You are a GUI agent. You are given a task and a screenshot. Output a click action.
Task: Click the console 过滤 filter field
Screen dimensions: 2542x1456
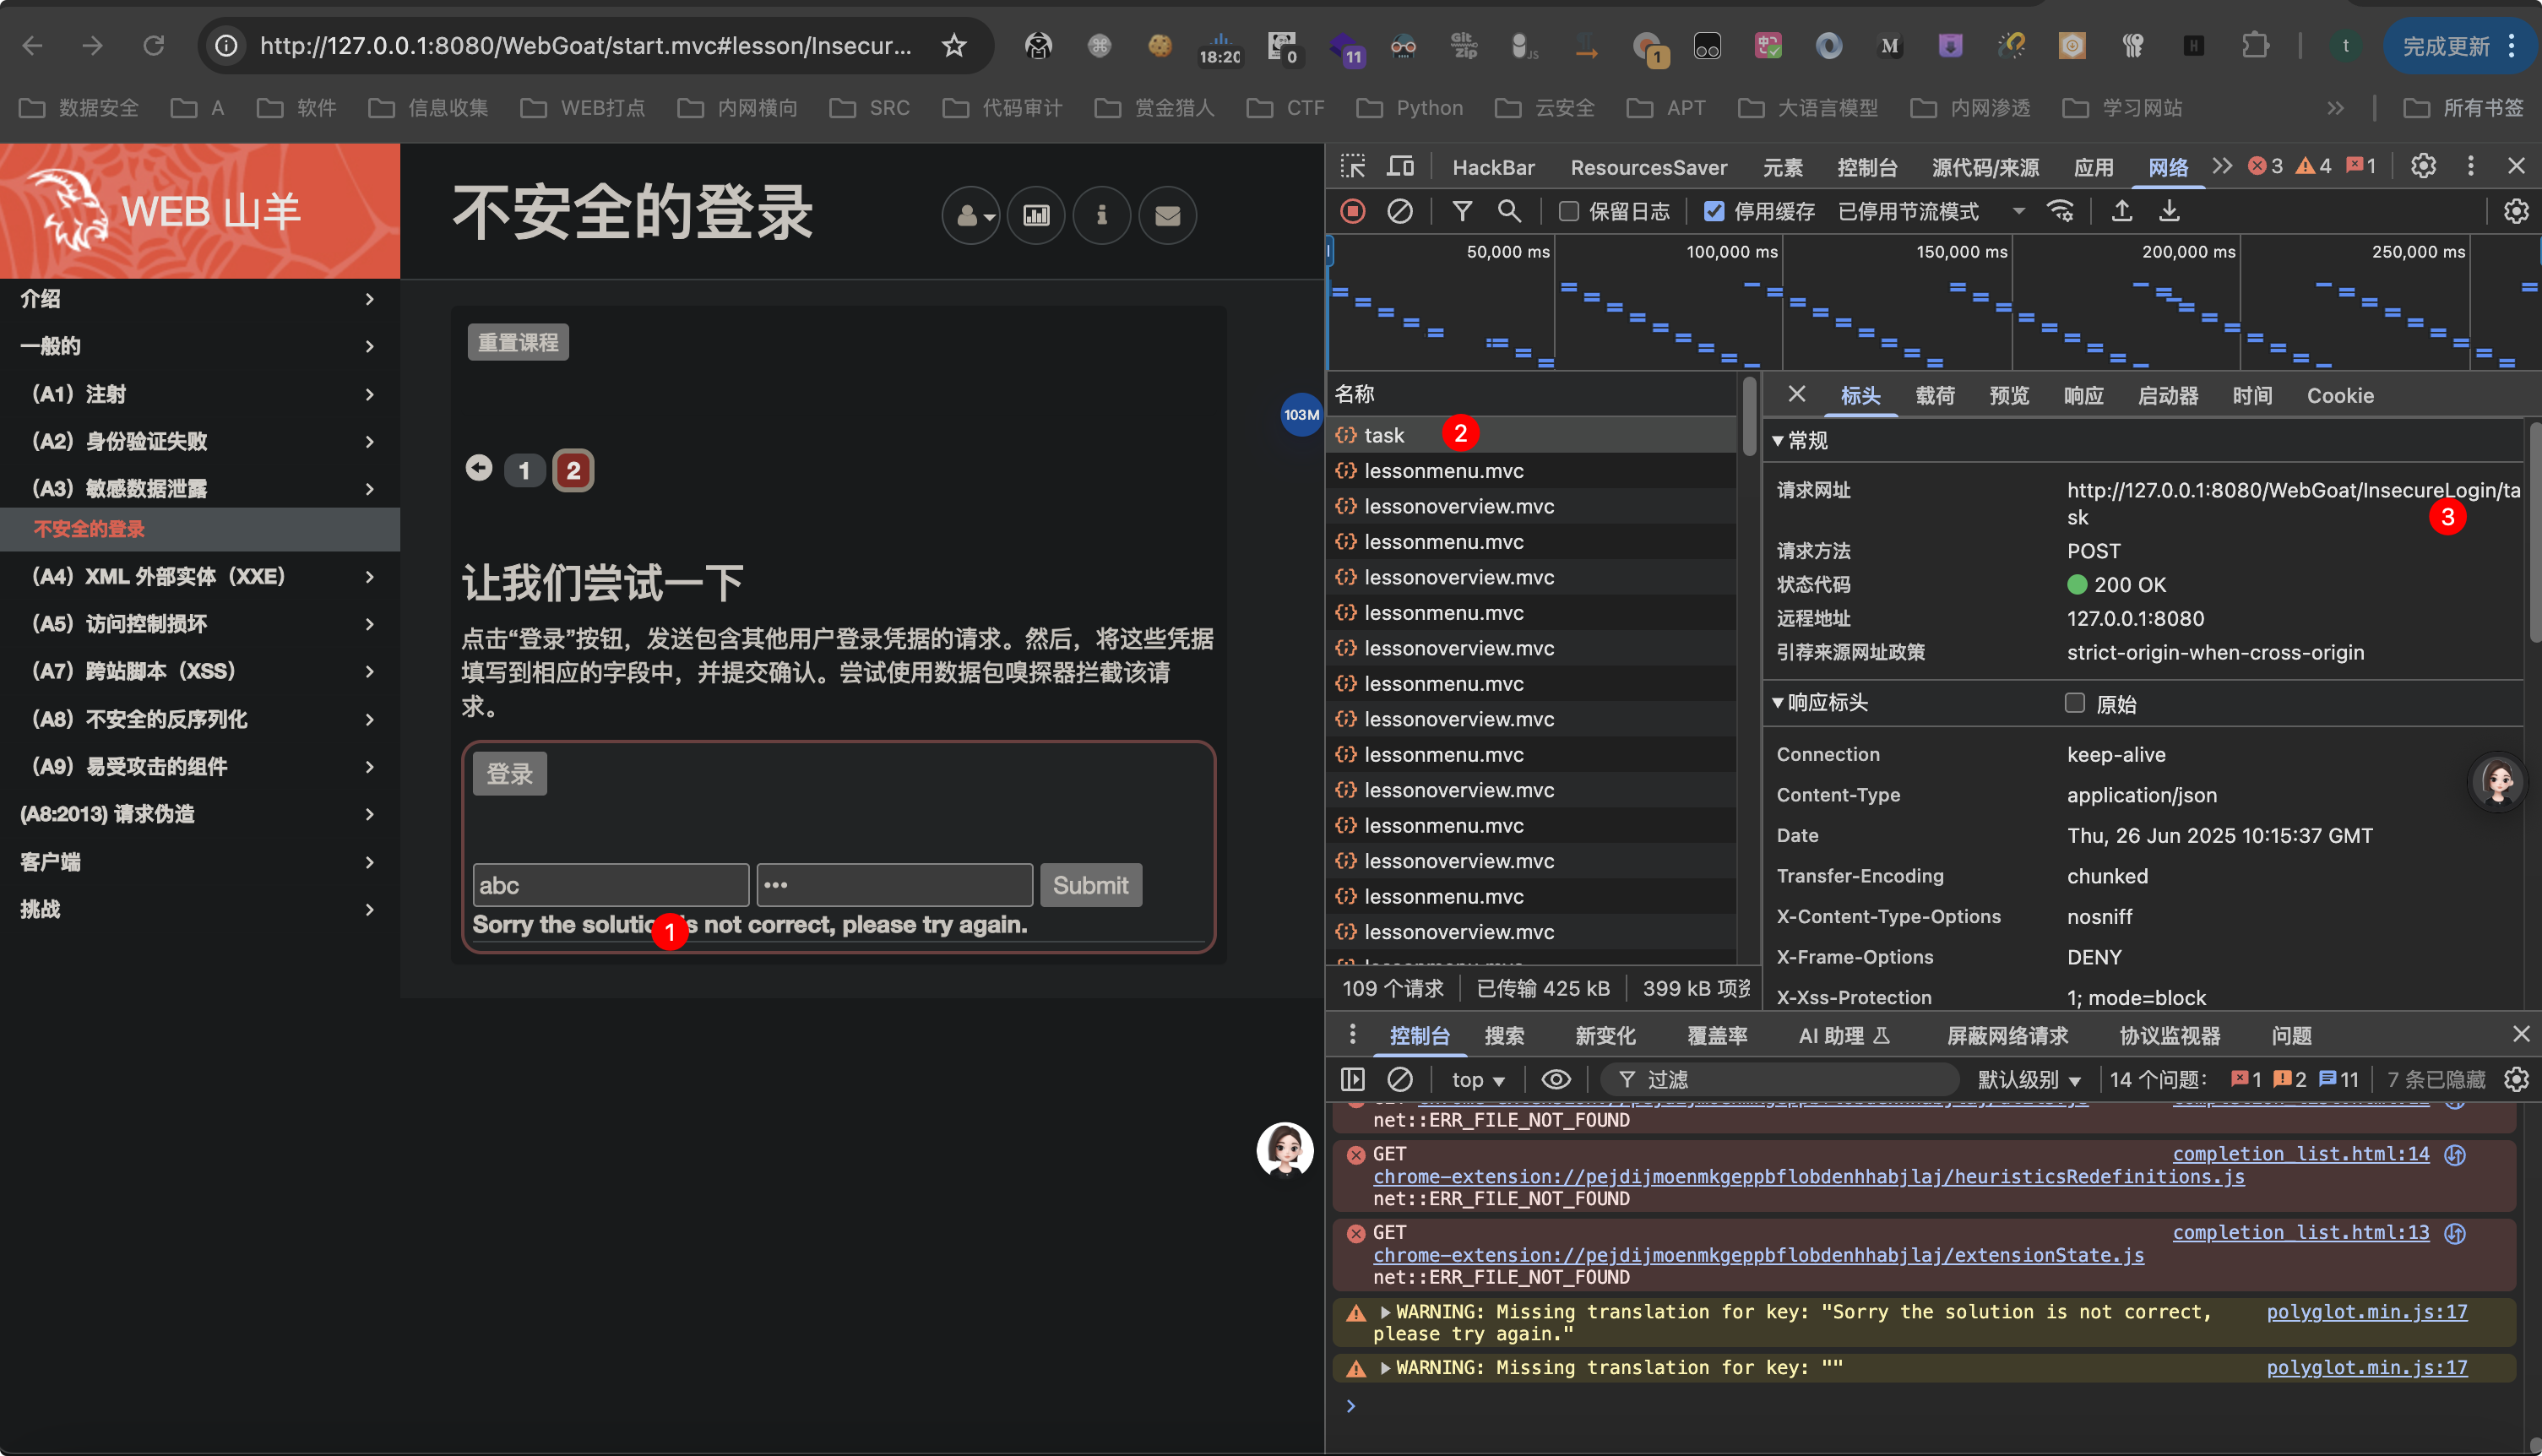1780,1079
